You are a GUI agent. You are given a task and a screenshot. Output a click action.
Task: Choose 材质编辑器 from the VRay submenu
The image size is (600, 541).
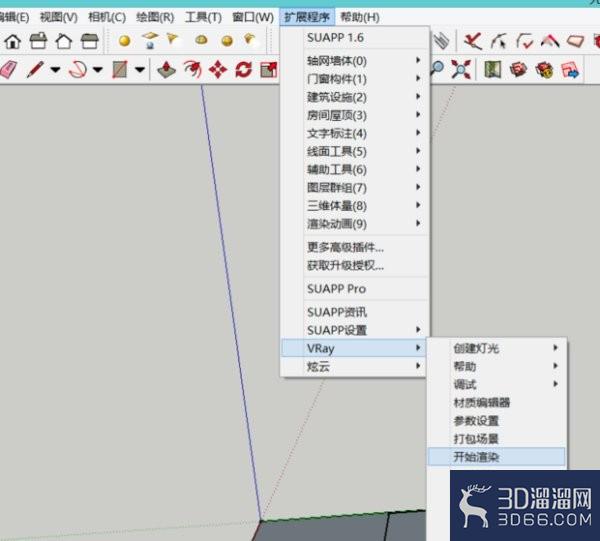point(497,402)
